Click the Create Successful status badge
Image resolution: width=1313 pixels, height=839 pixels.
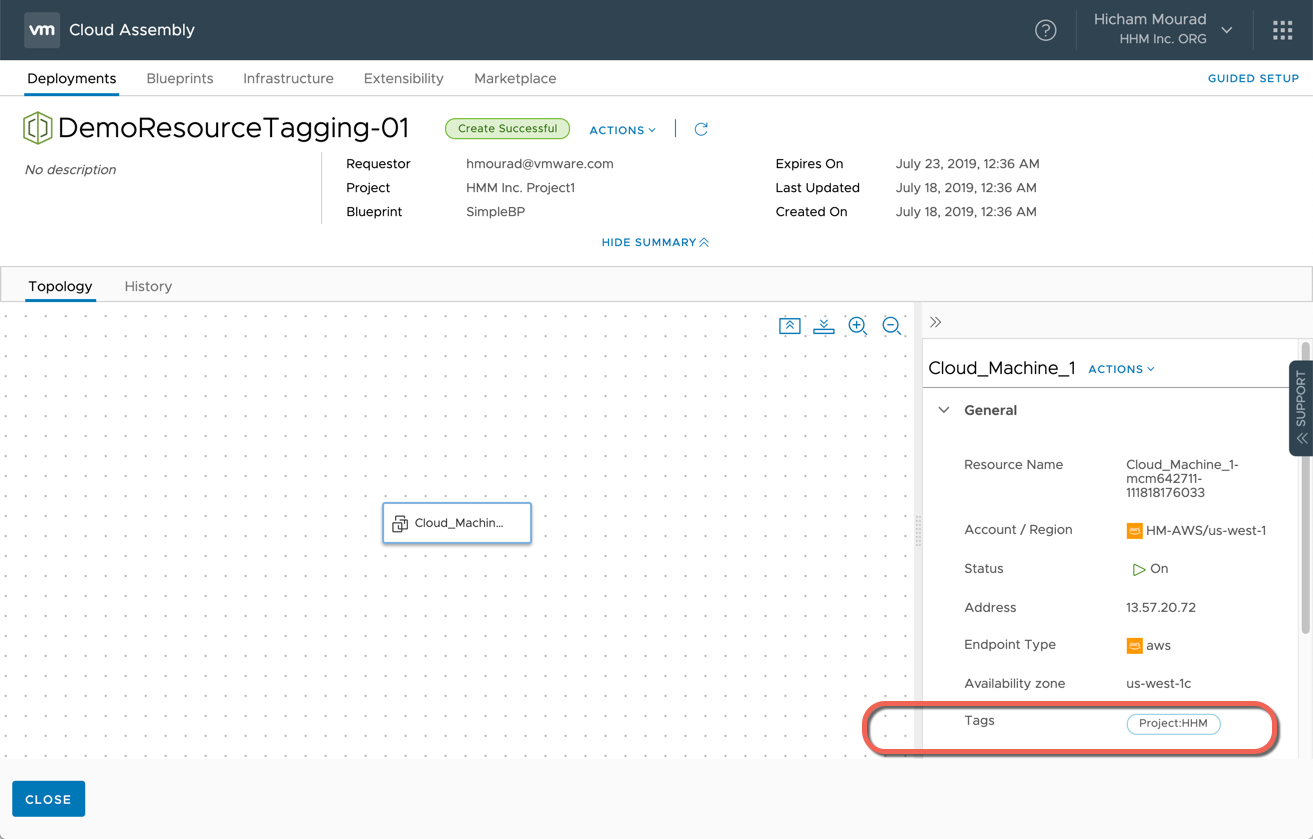(507, 129)
